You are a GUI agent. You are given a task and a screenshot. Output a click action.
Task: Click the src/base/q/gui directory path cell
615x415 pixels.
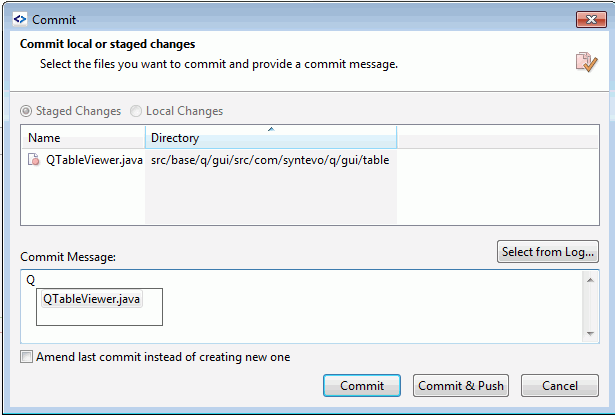[270, 160]
